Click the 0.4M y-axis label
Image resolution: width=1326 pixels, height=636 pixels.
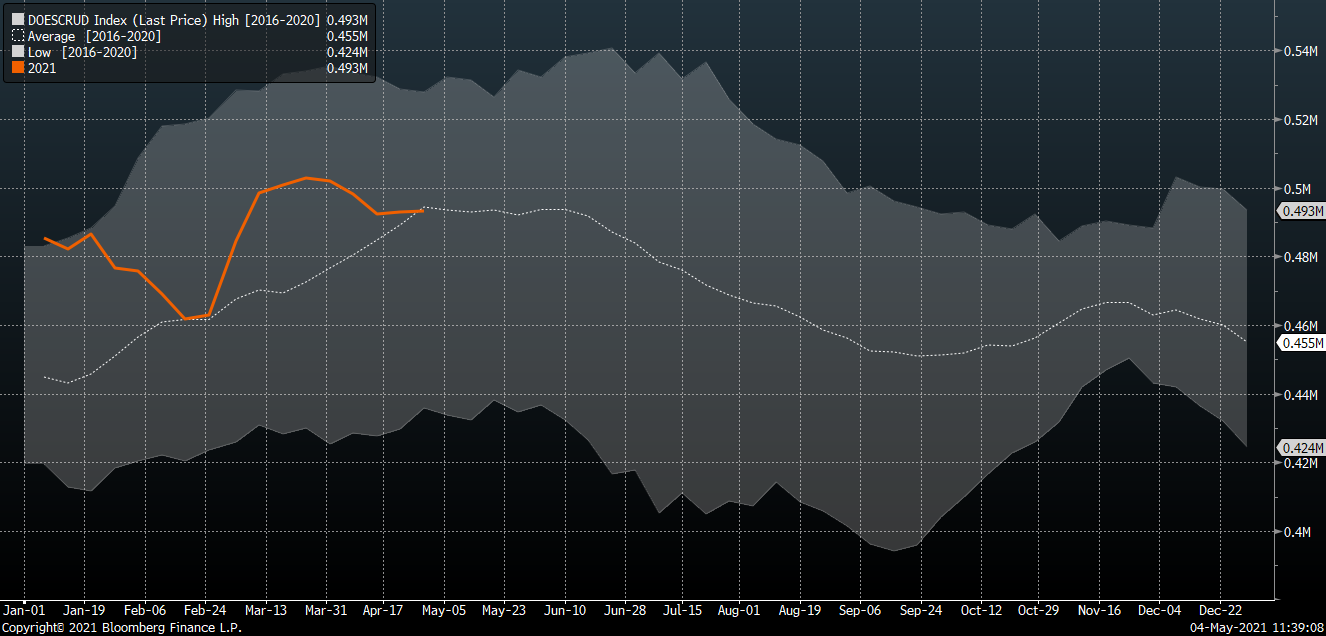click(x=1297, y=533)
